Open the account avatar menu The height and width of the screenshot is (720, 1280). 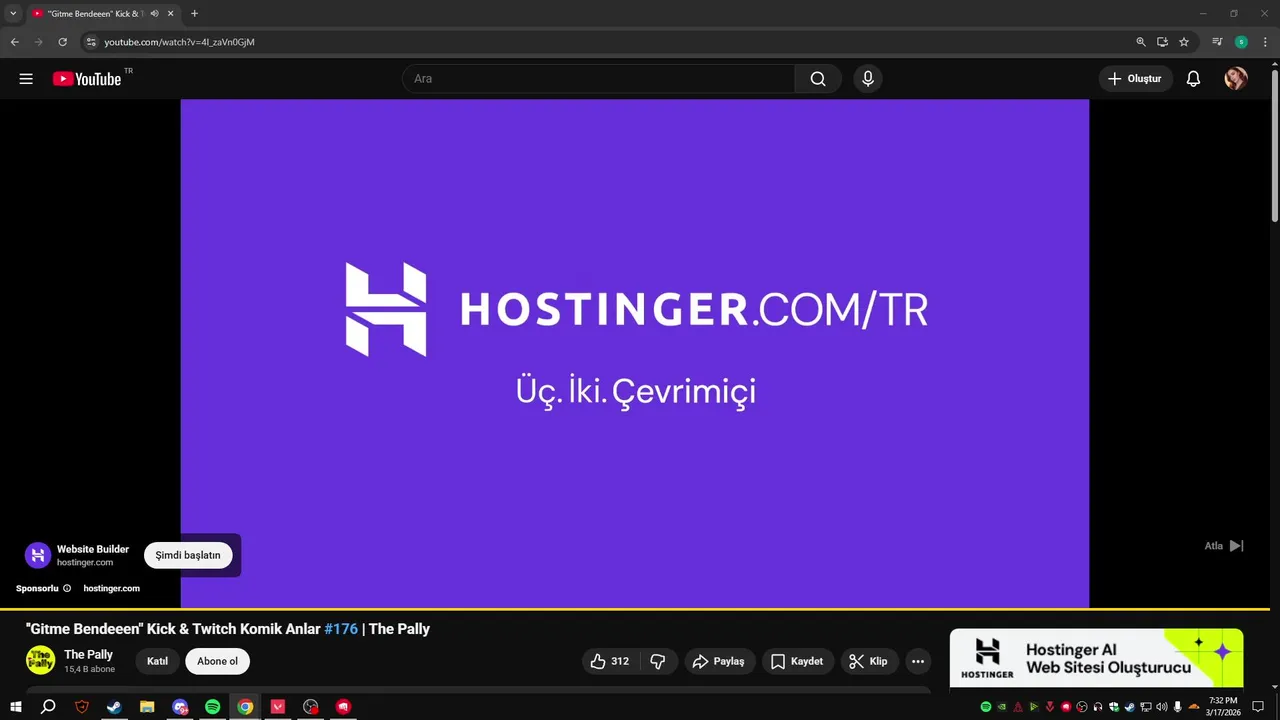[1236, 79]
